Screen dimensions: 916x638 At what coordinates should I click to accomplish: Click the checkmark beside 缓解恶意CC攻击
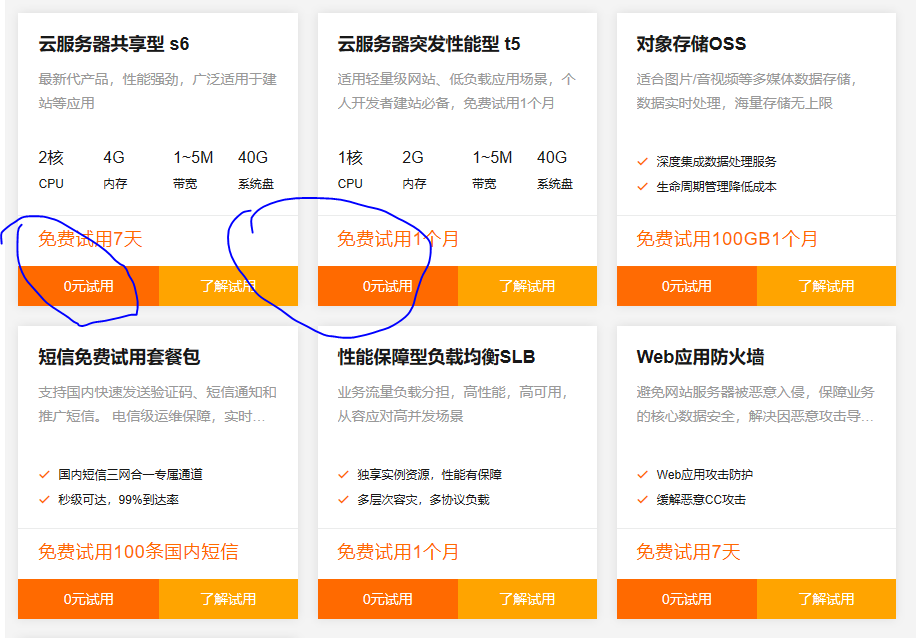pos(643,500)
